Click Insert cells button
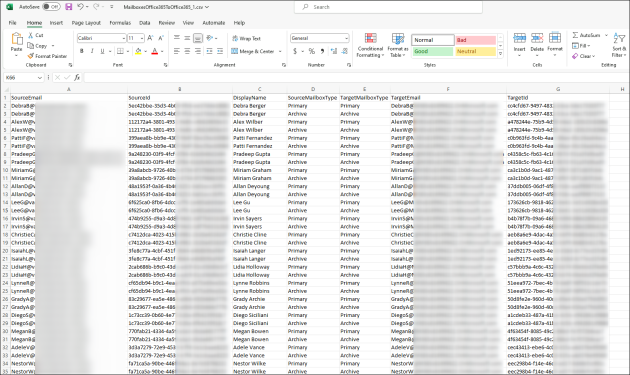 click(520, 45)
